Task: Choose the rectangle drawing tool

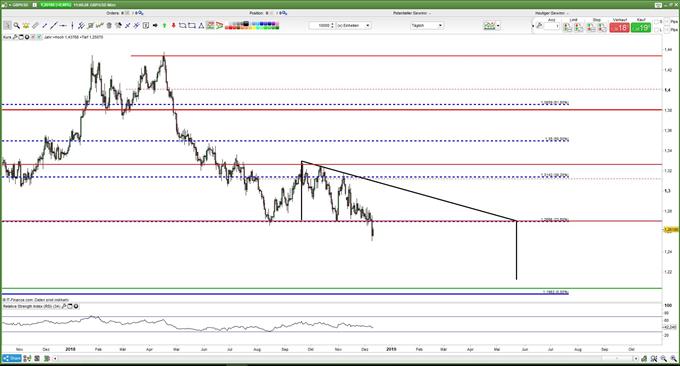Action: pyautogui.click(x=192, y=26)
